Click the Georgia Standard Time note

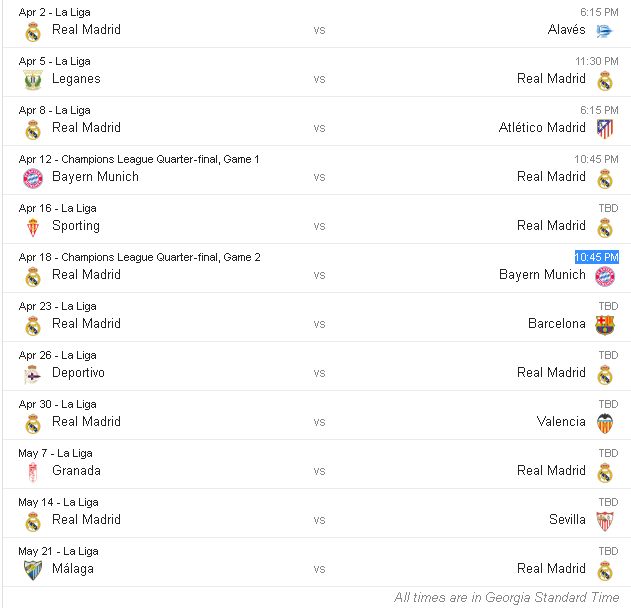click(506, 597)
